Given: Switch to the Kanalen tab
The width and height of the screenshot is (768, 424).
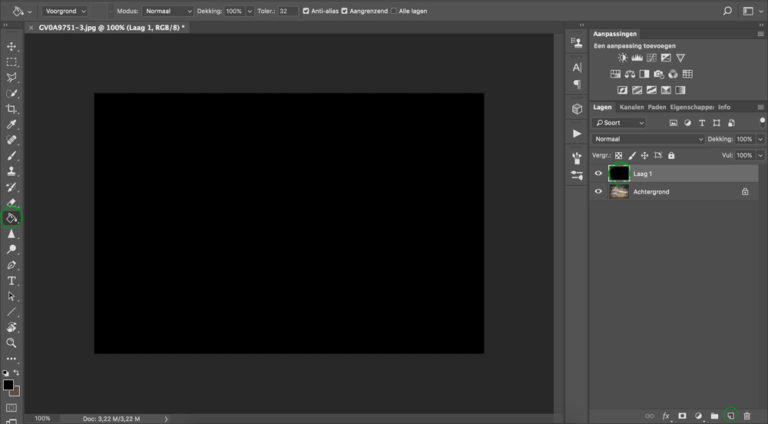Looking at the screenshot, I should (x=631, y=107).
